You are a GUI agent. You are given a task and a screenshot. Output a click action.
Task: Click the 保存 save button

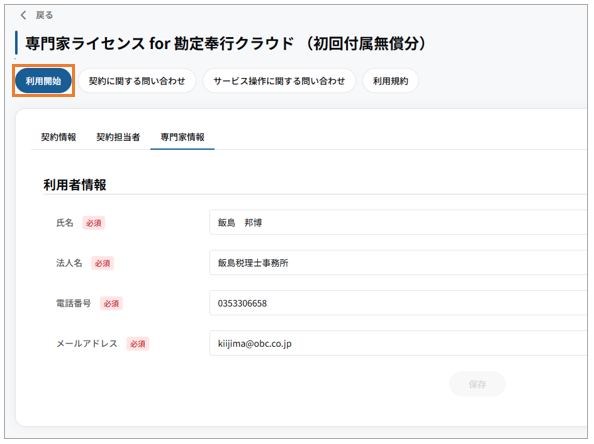pos(477,384)
